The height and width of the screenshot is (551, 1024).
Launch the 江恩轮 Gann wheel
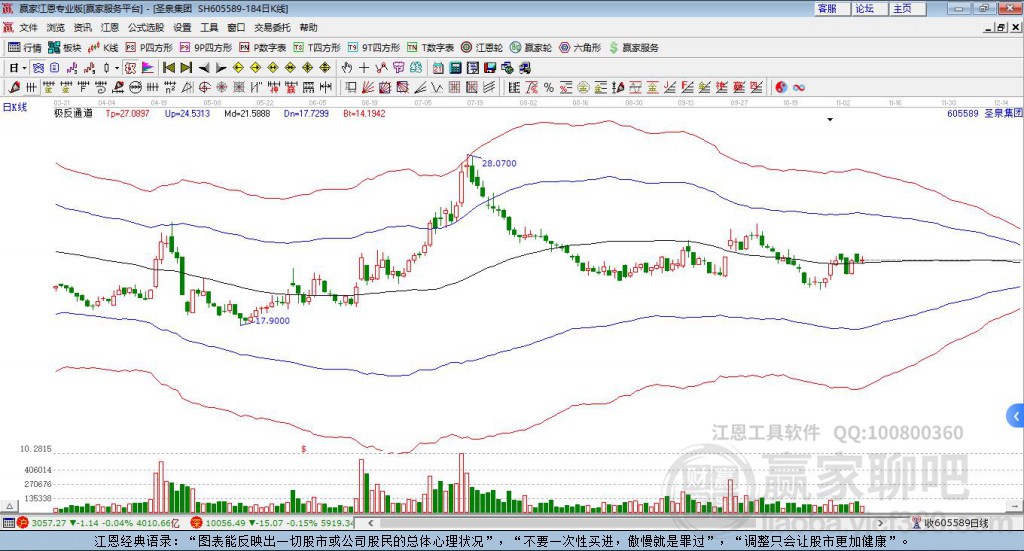[482, 48]
